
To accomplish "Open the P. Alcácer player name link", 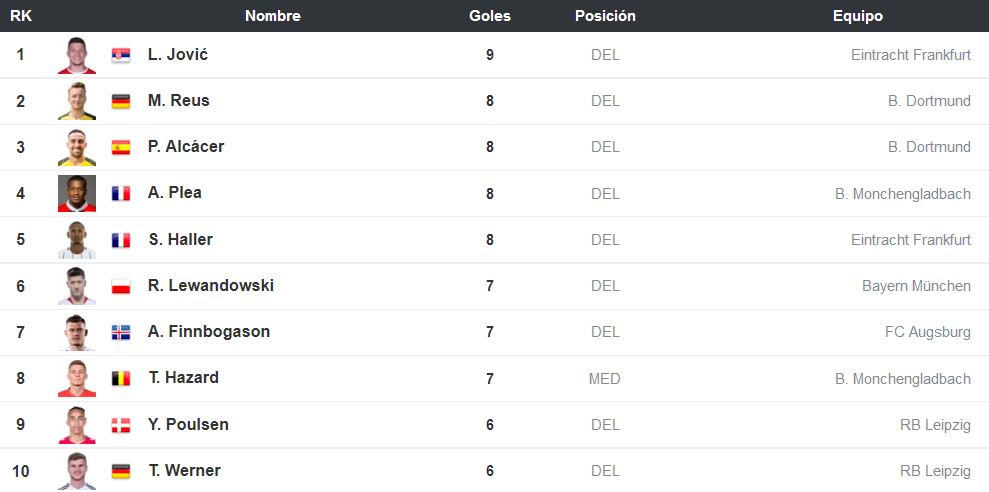I will pos(186,147).
